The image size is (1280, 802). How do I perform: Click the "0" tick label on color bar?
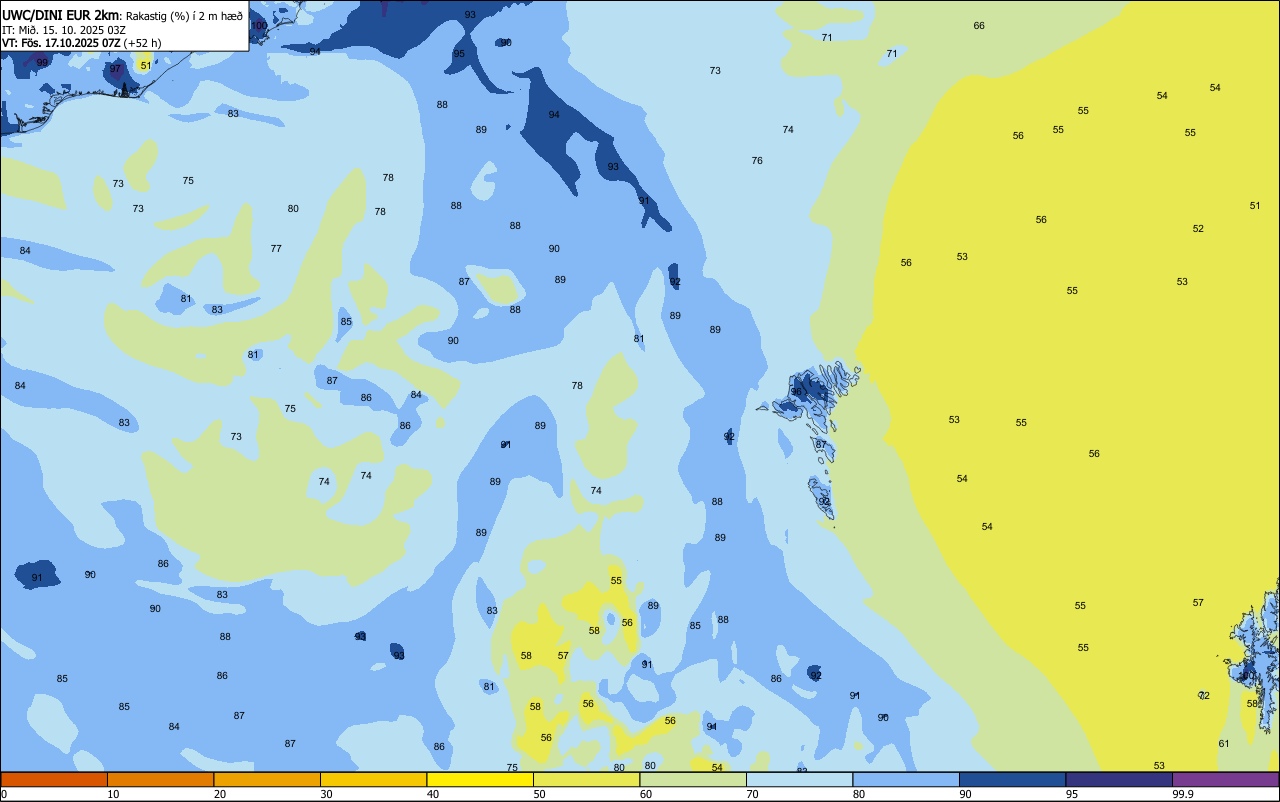click(4, 794)
